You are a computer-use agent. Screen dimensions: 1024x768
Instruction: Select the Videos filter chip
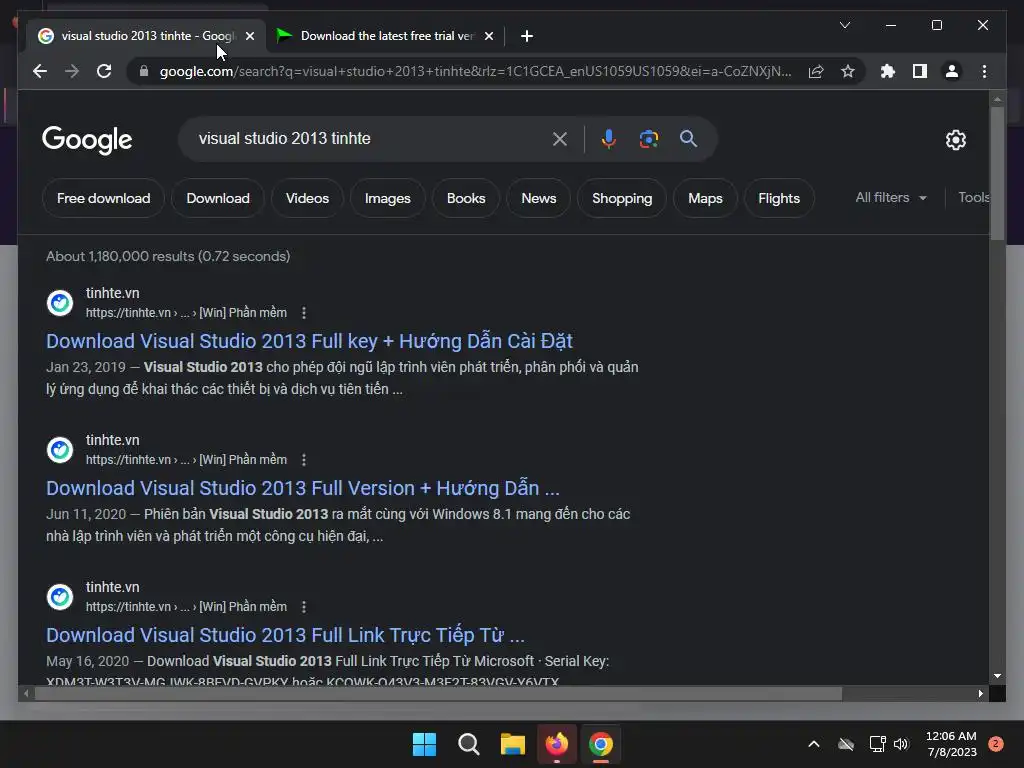coord(307,198)
